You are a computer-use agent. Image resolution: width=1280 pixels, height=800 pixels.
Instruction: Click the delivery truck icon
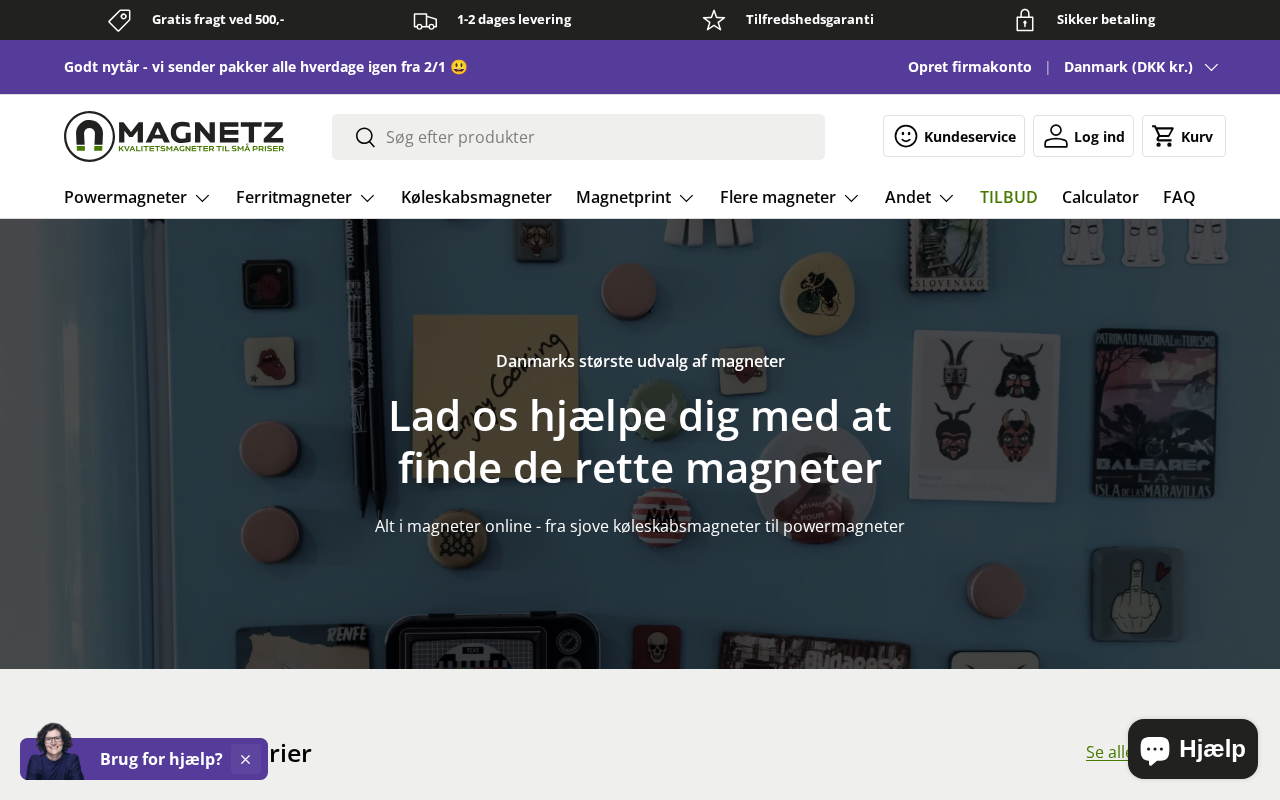tap(425, 20)
